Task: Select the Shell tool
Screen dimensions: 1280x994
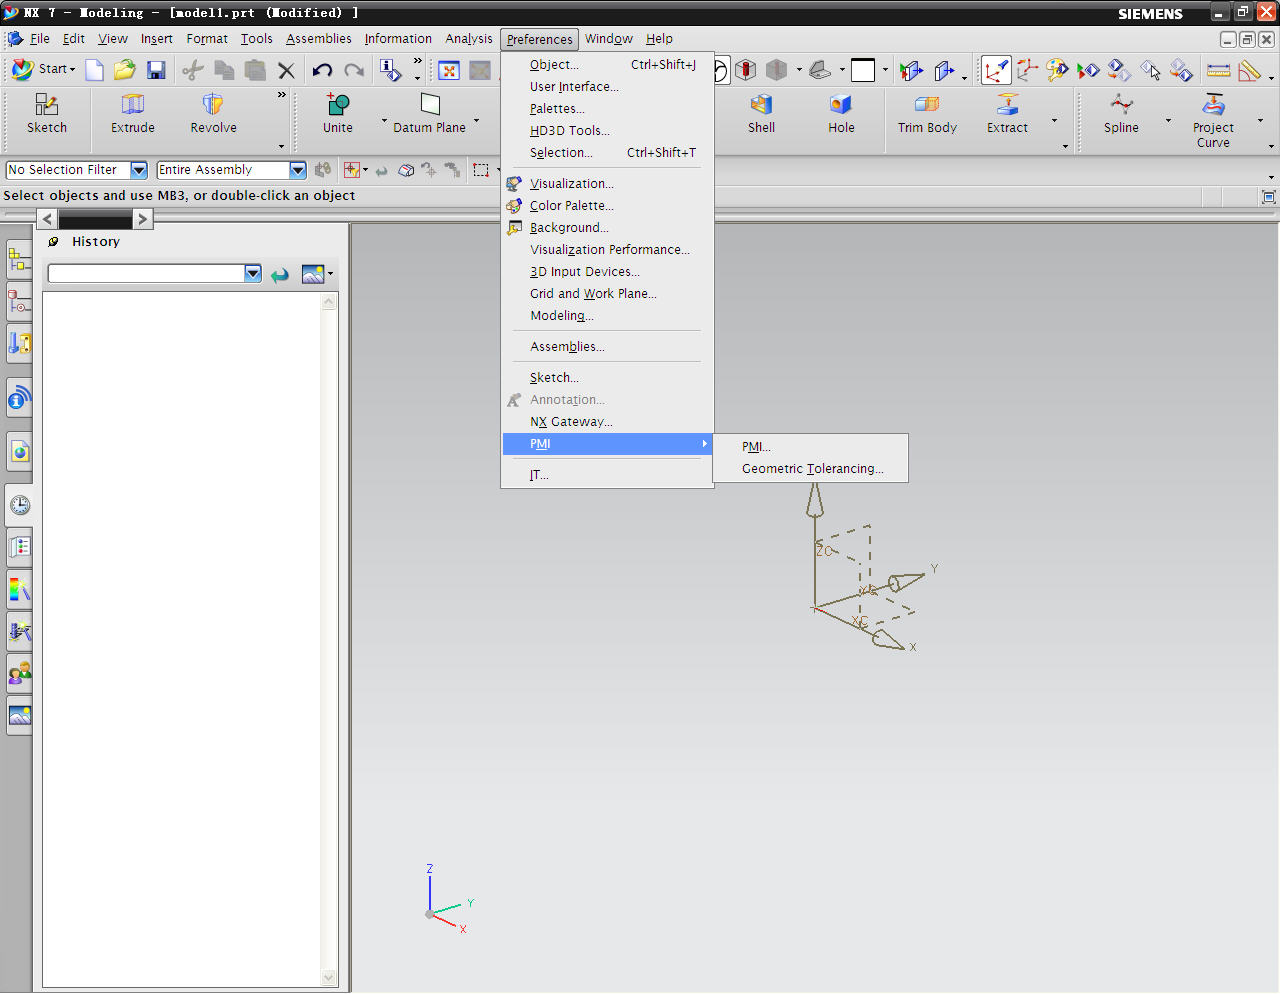Action: coord(761,113)
